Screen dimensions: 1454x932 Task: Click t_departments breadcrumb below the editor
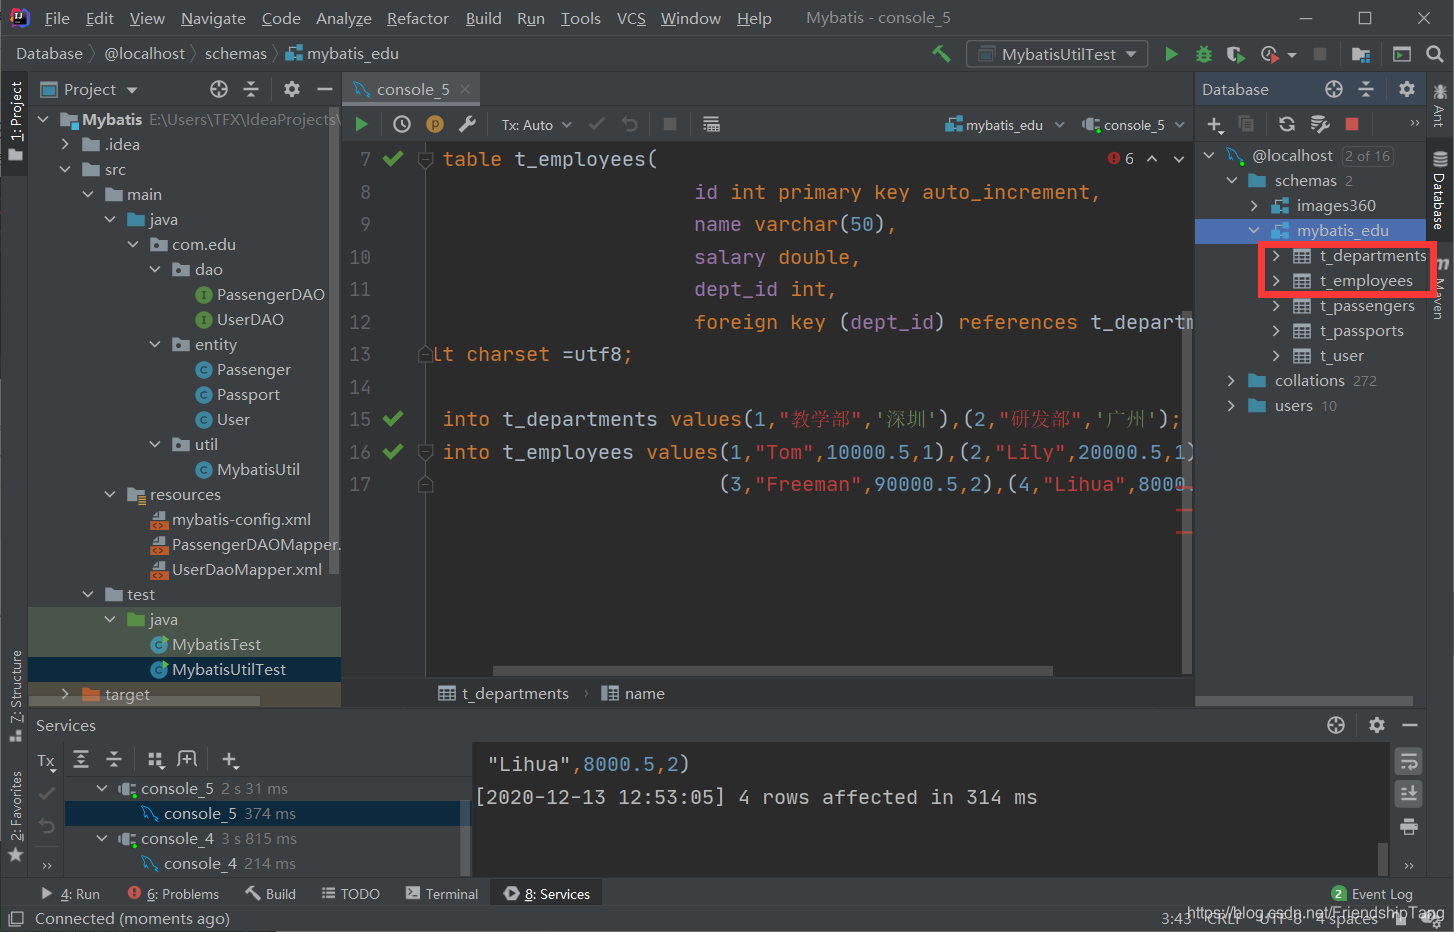point(504,694)
